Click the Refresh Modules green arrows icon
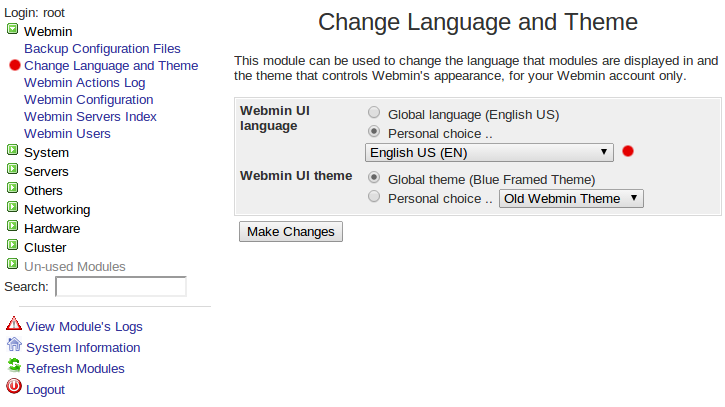 click(14, 365)
